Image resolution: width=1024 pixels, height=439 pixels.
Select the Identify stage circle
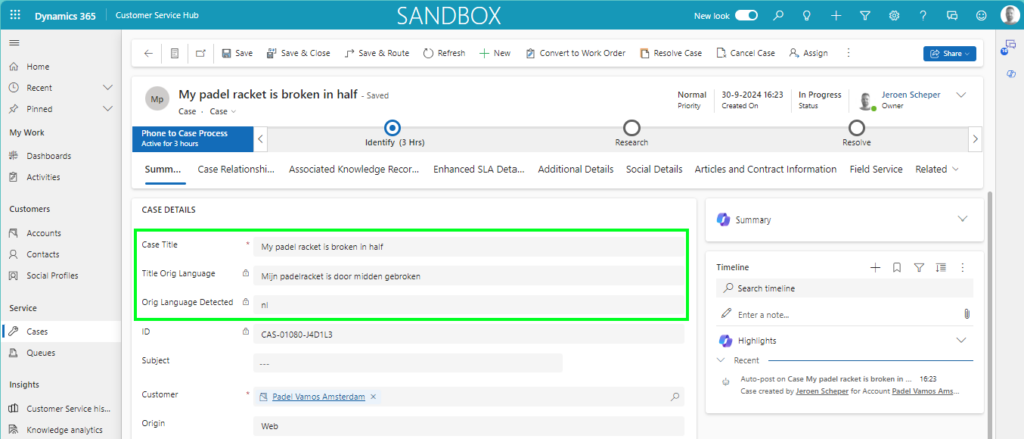[393, 127]
